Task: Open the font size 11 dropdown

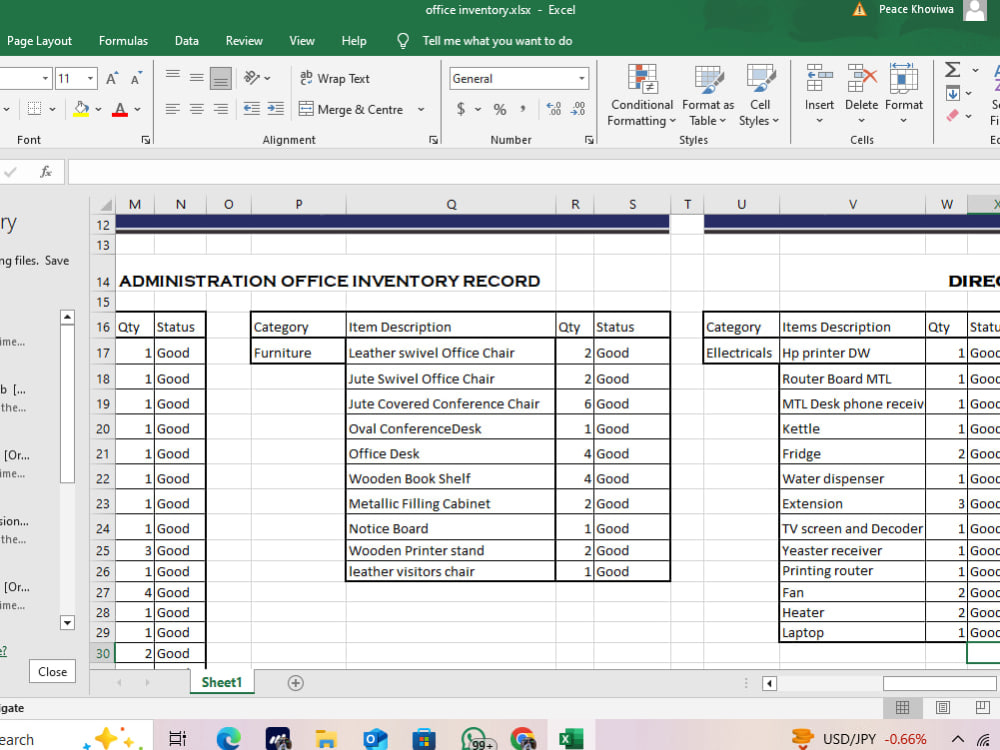Action: (x=91, y=78)
